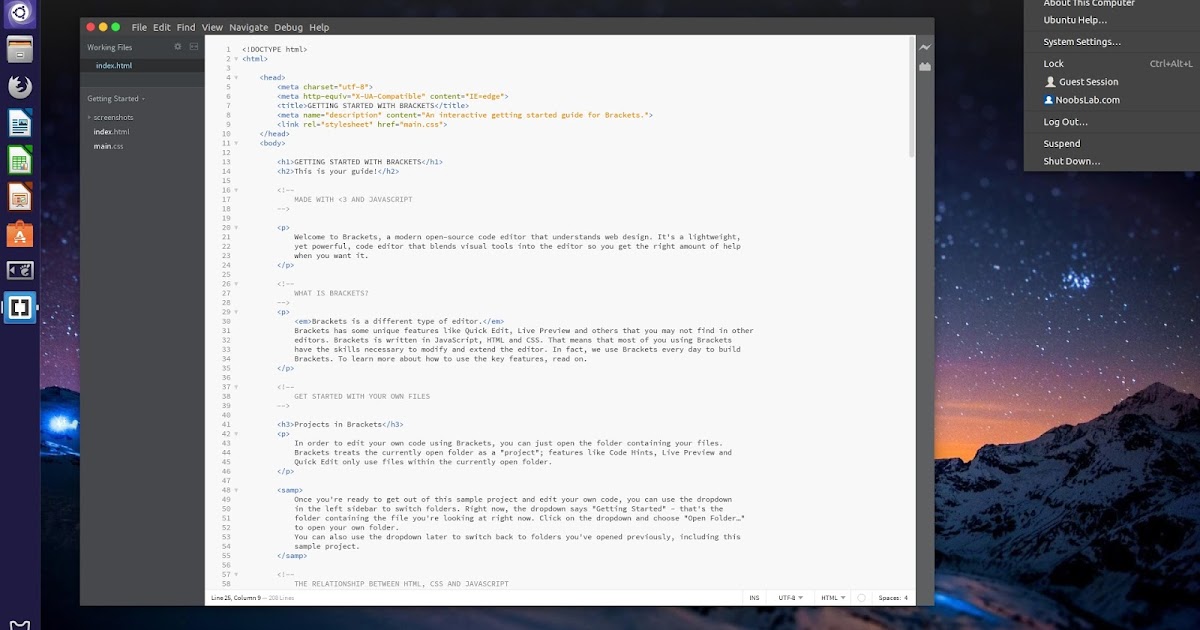This screenshot has width=1200, height=630.
Task: Open Ubuntu Dash launcher icon
Action: tap(20, 13)
